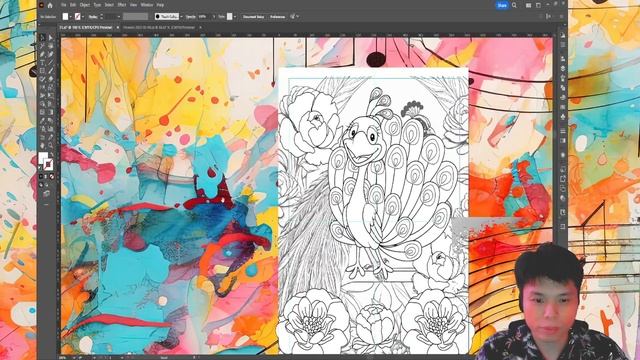
Task: Select the Type tool
Action: (x=42, y=62)
